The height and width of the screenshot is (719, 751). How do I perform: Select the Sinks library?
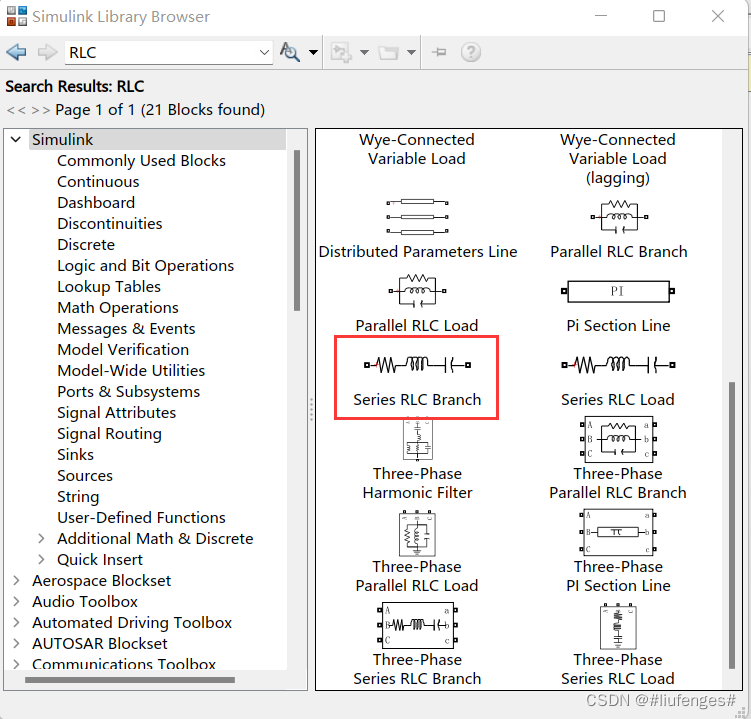(x=75, y=455)
